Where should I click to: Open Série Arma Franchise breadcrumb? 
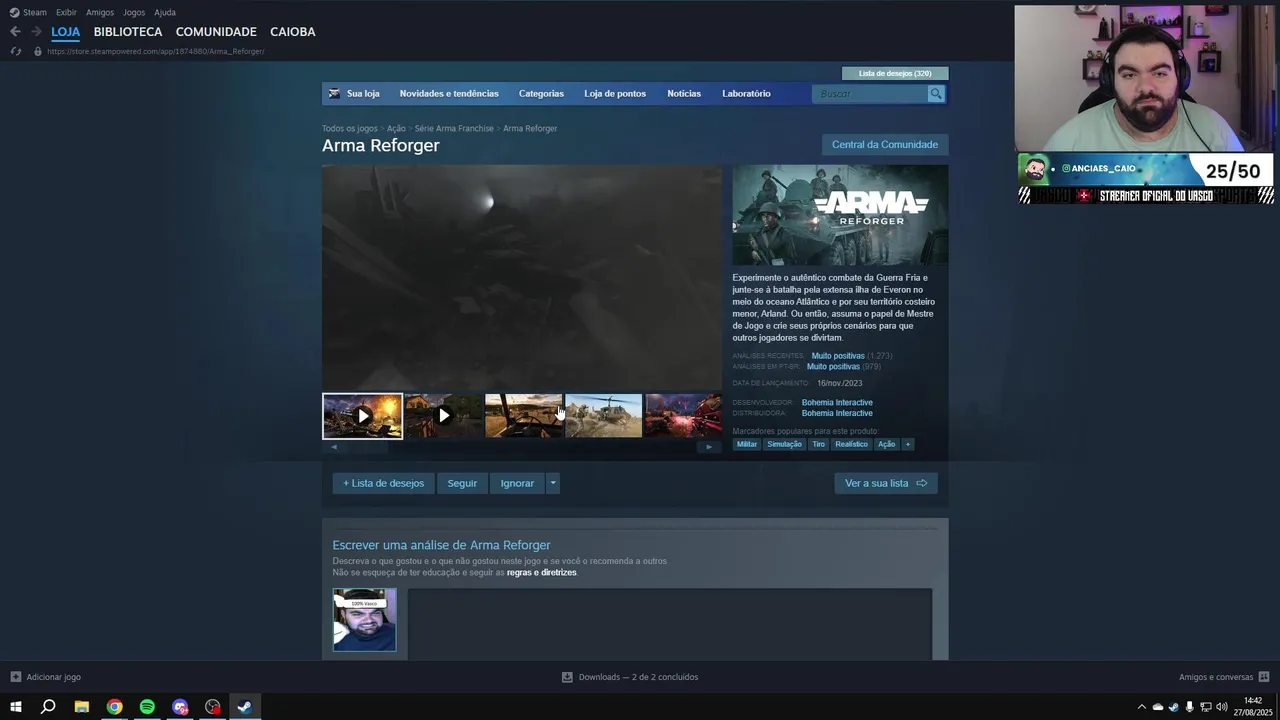coord(454,129)
